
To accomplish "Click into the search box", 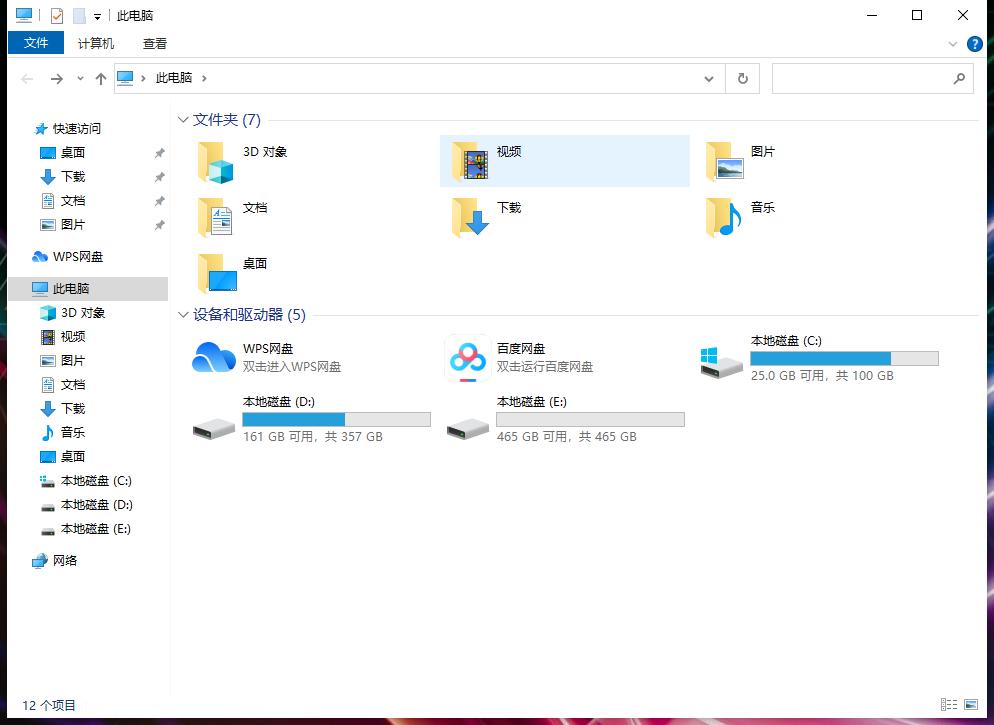I will click(x=862, y=79).
